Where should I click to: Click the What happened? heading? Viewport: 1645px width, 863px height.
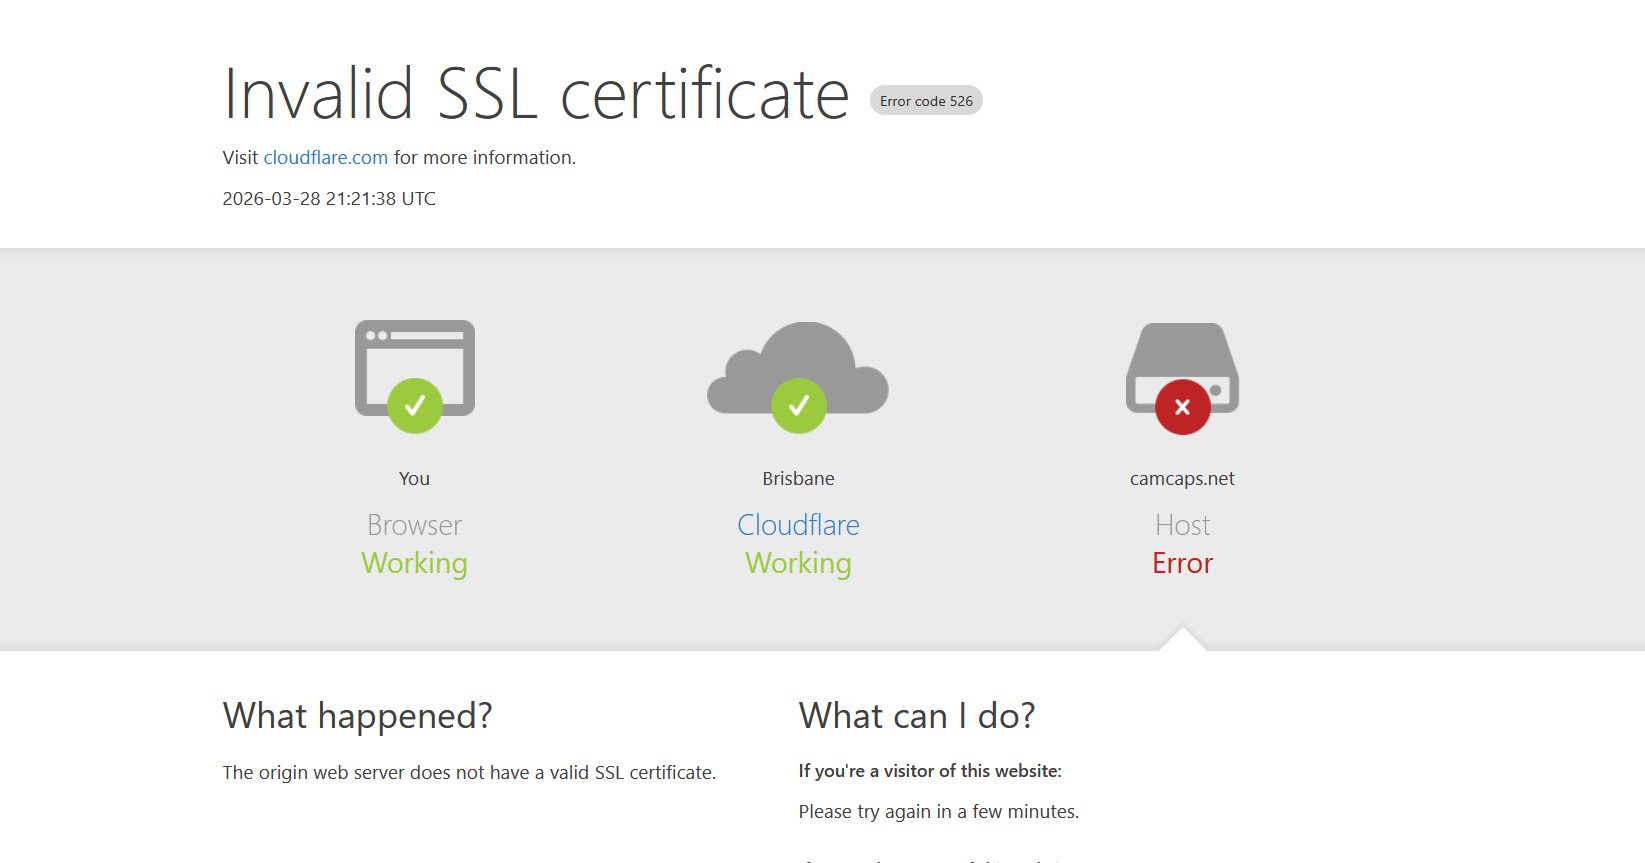[357, 716]
